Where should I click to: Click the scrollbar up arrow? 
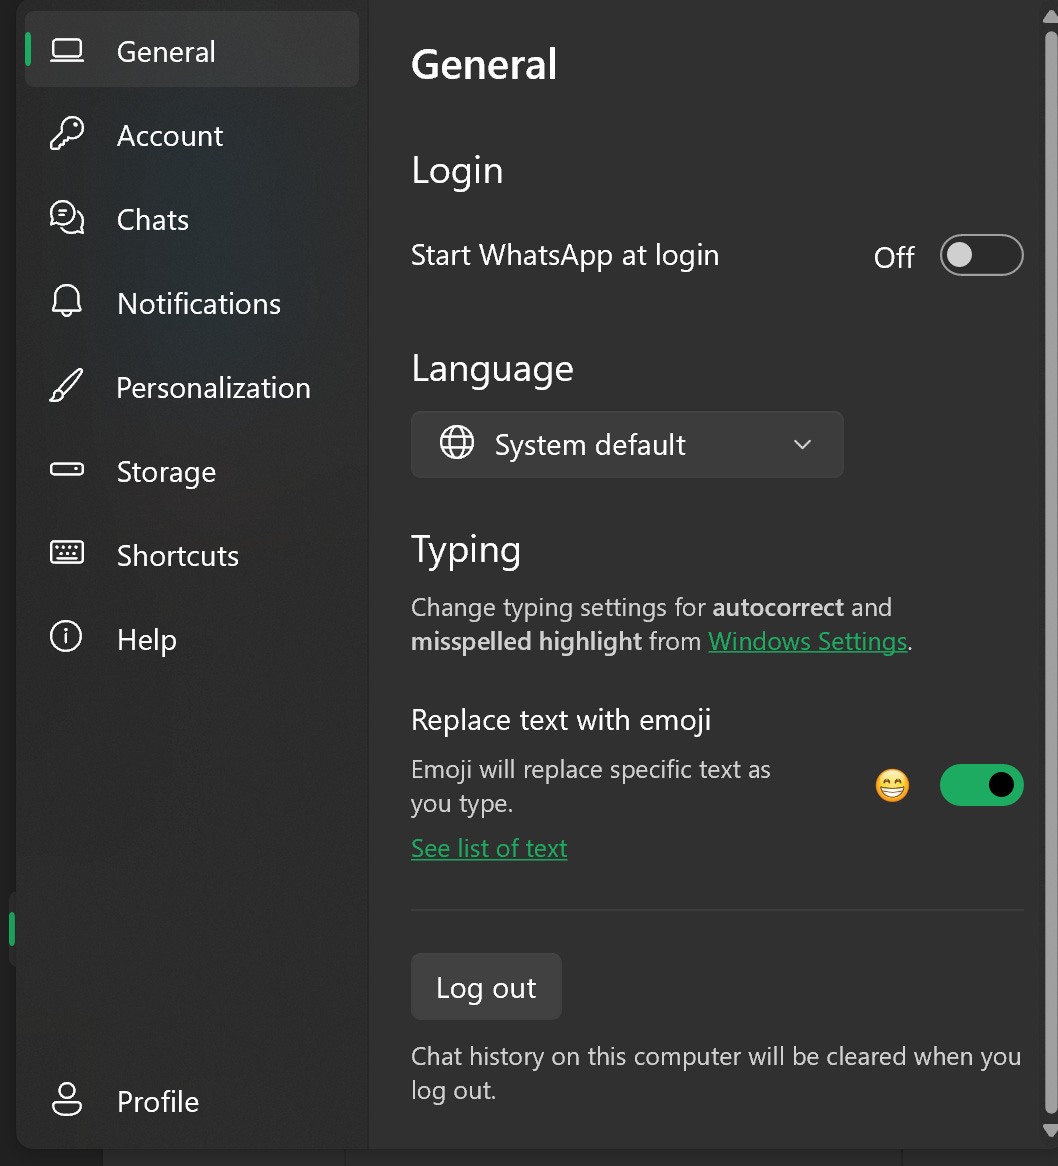(x=1051, y=16)
